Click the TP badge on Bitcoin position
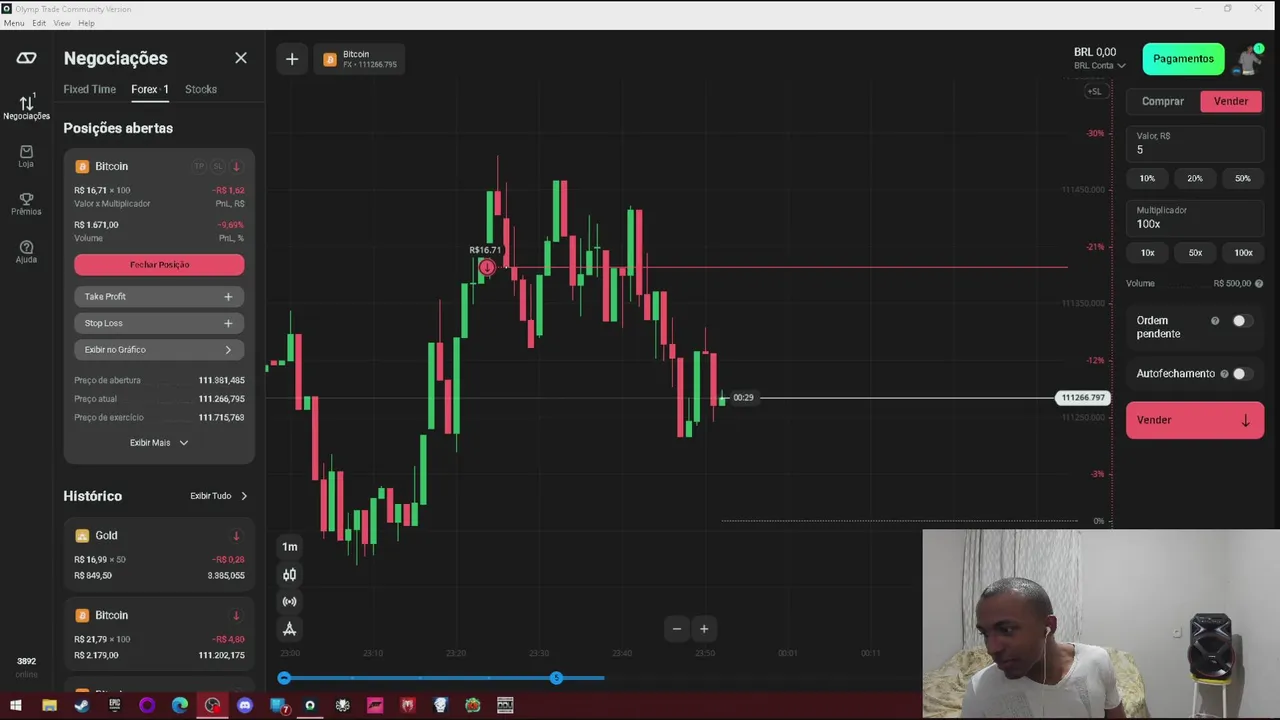The image size is (1280, 720). coord(199,166)
